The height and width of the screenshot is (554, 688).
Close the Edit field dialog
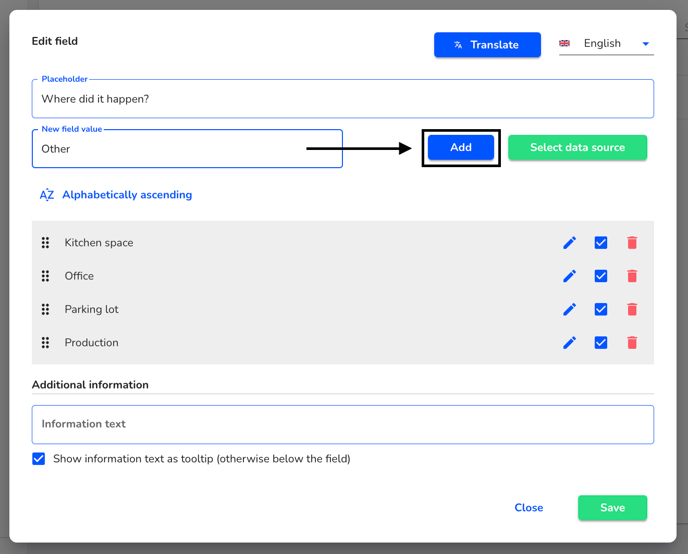pyautogui.click(x=529, y=508)
